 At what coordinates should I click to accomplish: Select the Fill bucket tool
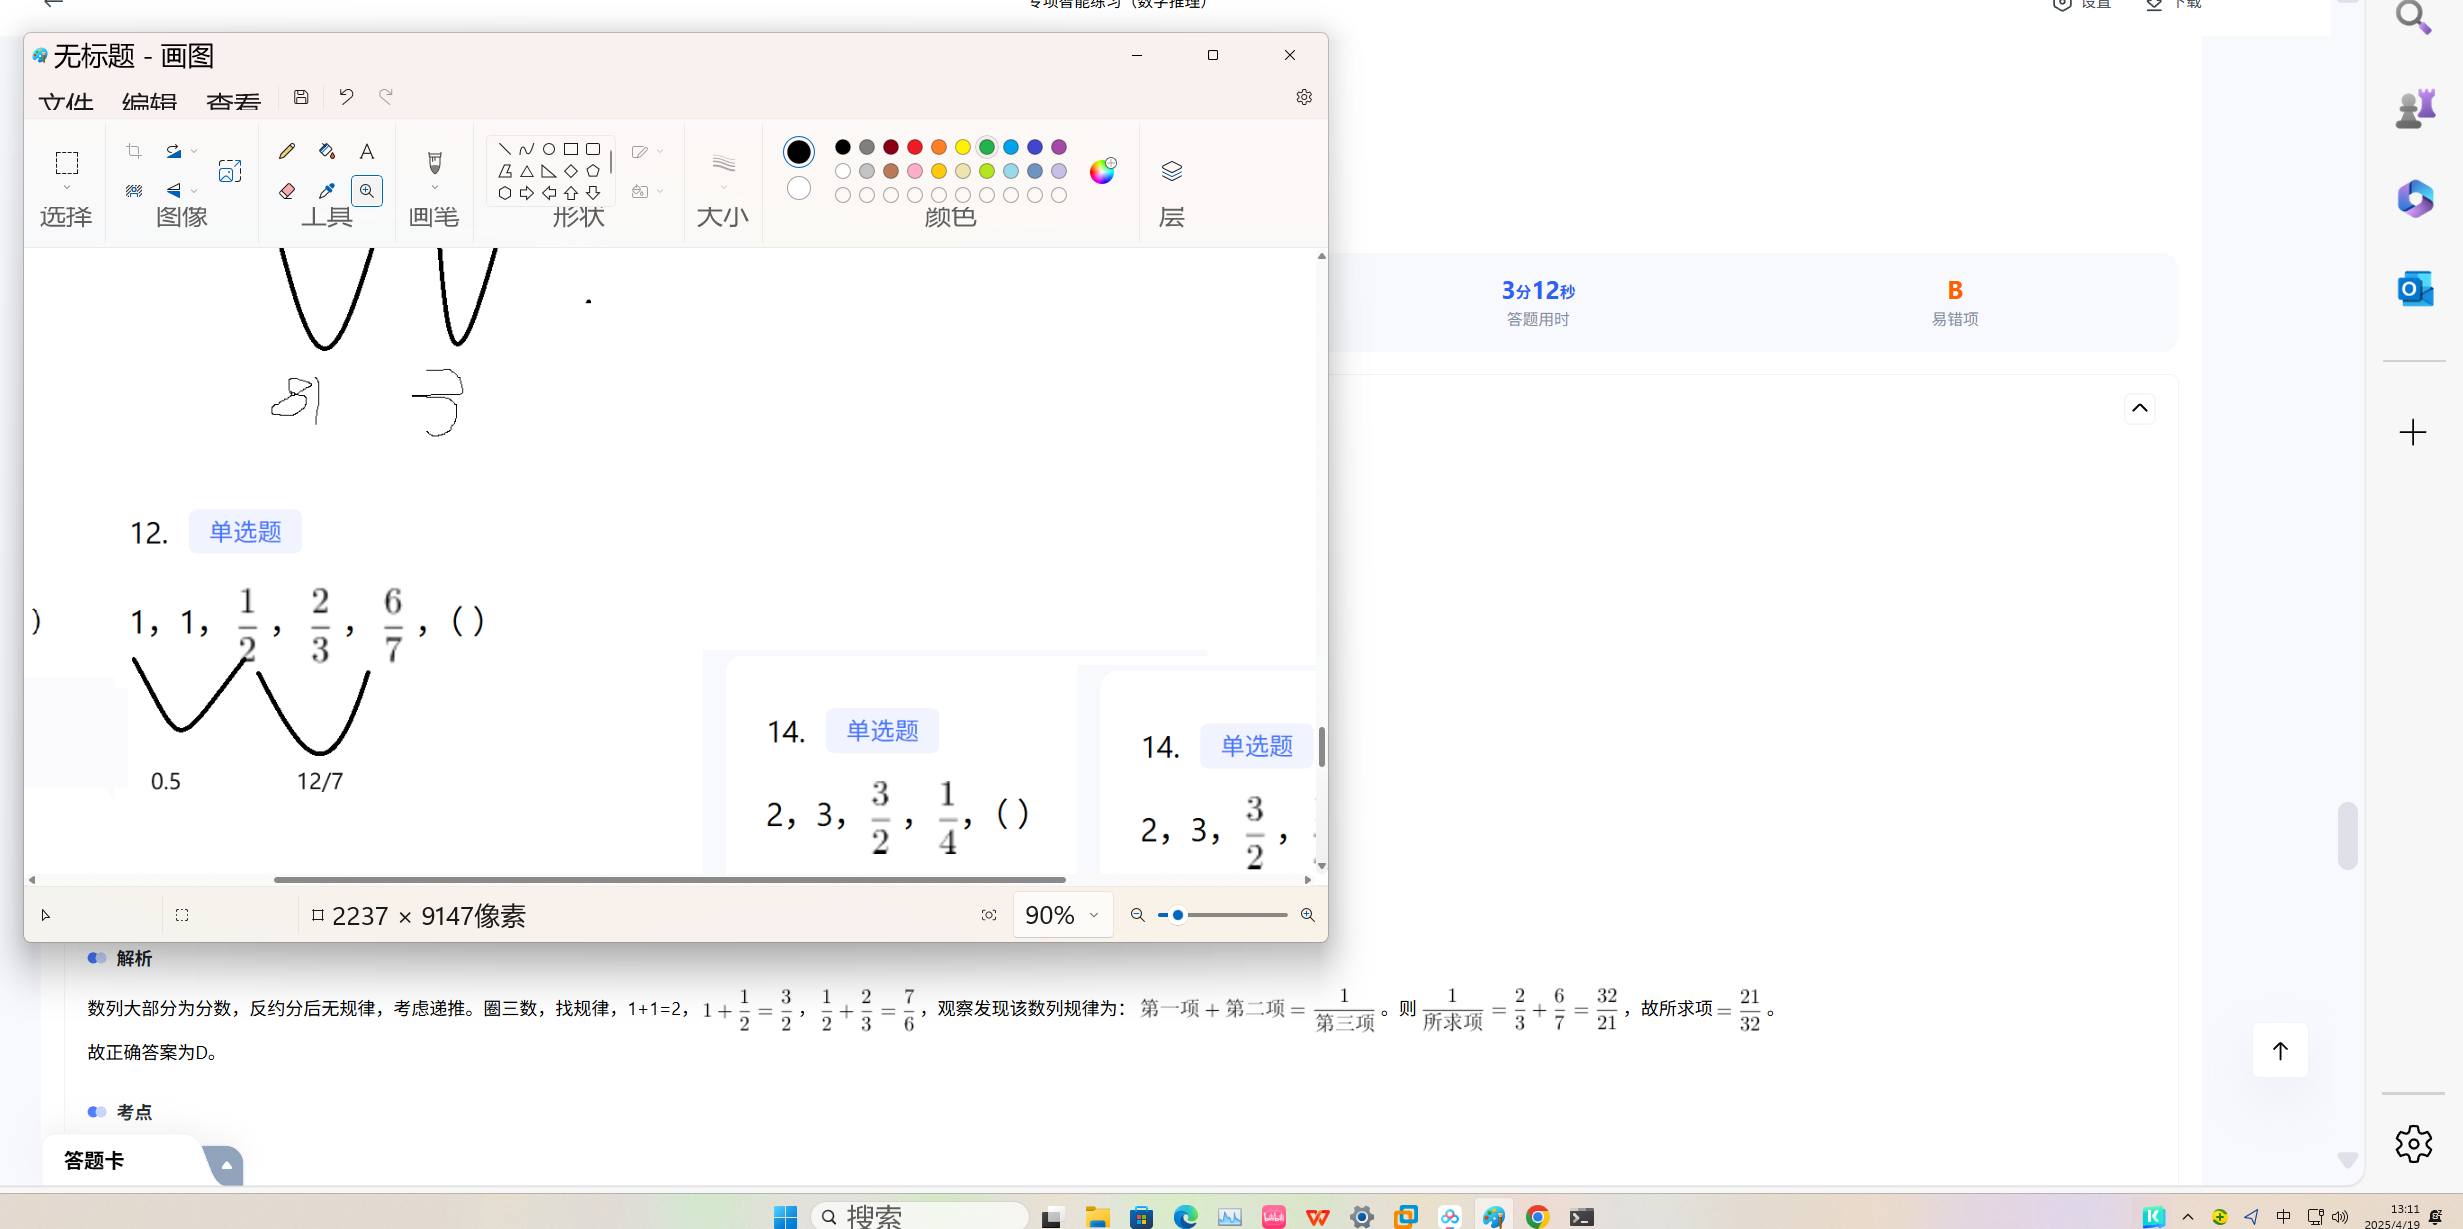point(327,151)
